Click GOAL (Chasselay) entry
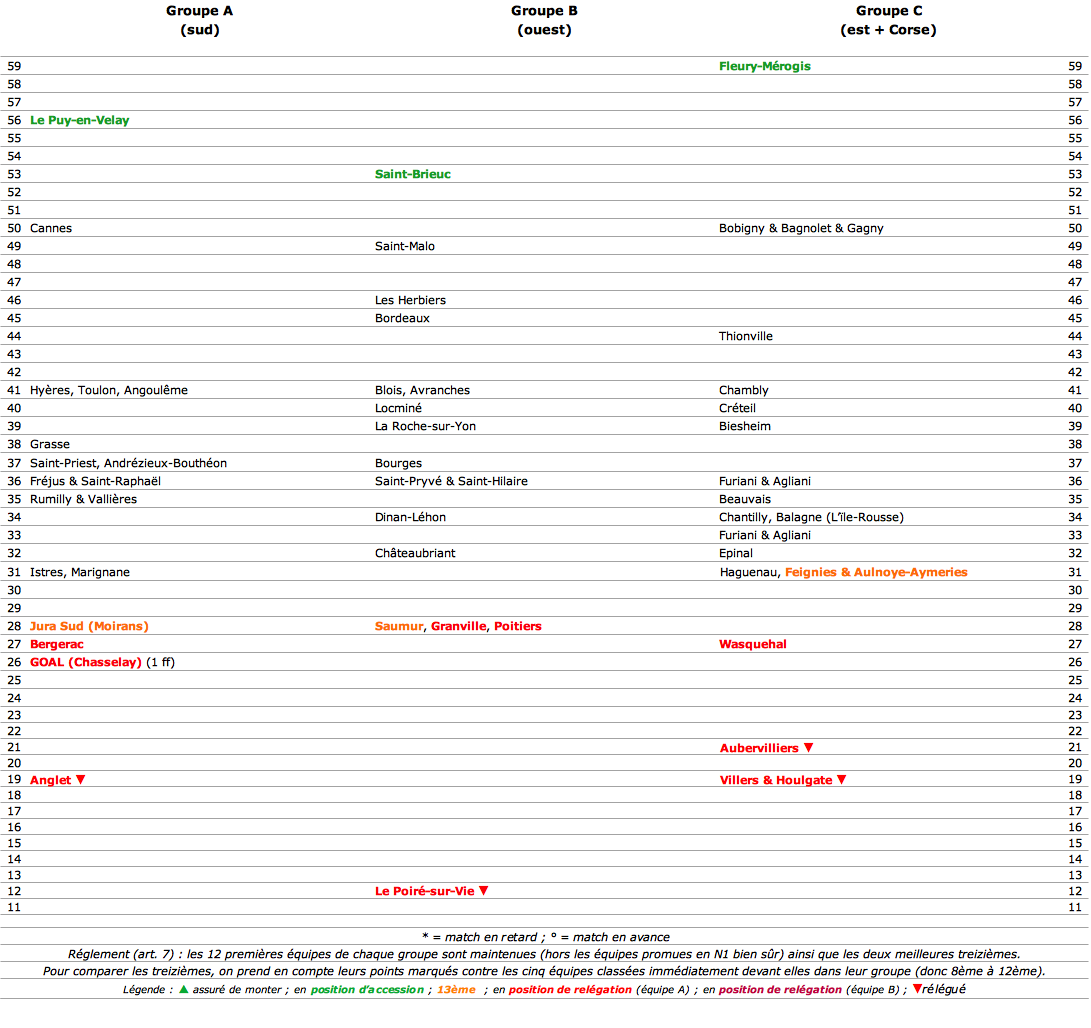The image size is (1091, 1028). tap(86, 663)
